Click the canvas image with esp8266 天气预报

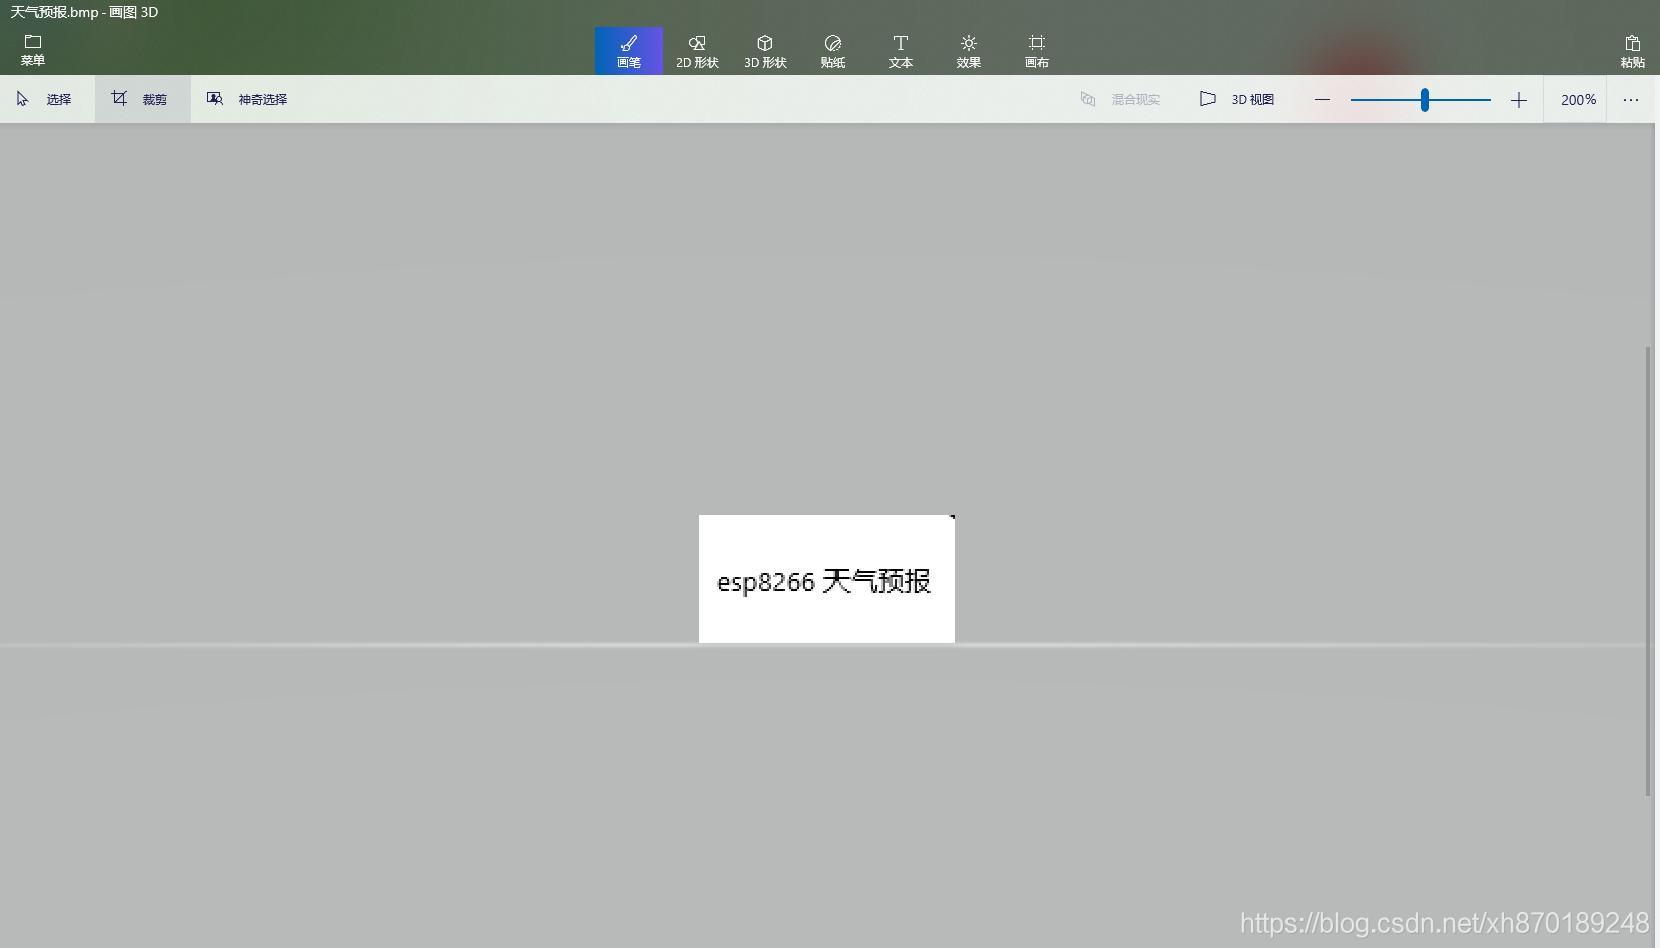click(827, 579)
